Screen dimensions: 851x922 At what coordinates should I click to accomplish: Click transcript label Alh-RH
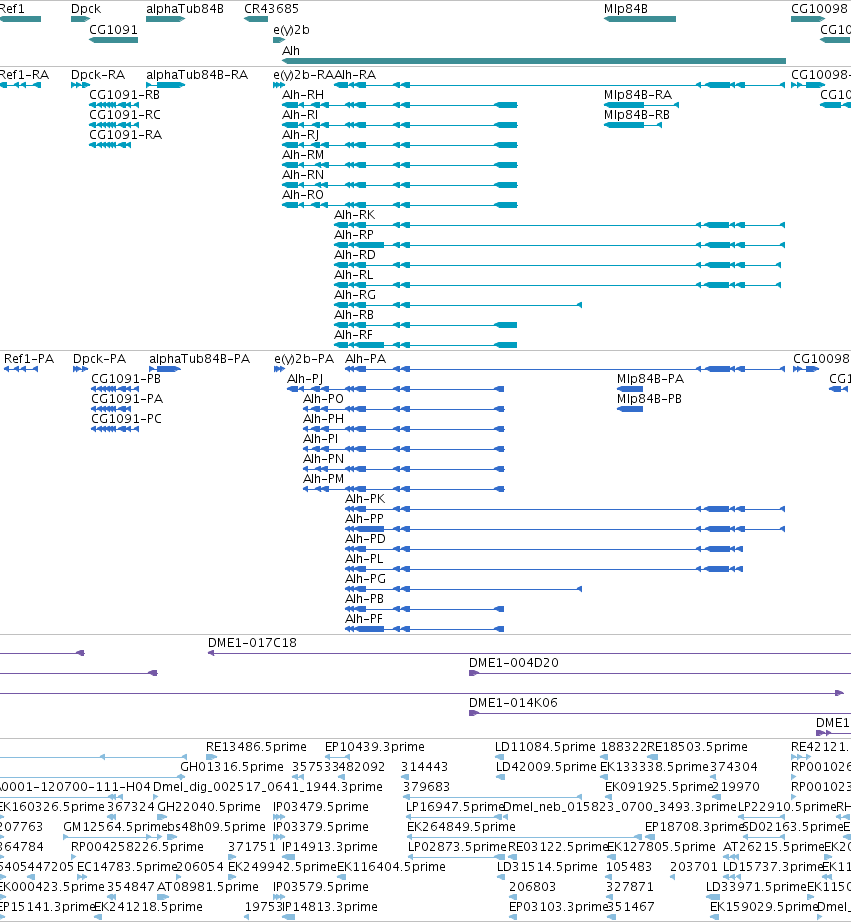click(303, 95)
